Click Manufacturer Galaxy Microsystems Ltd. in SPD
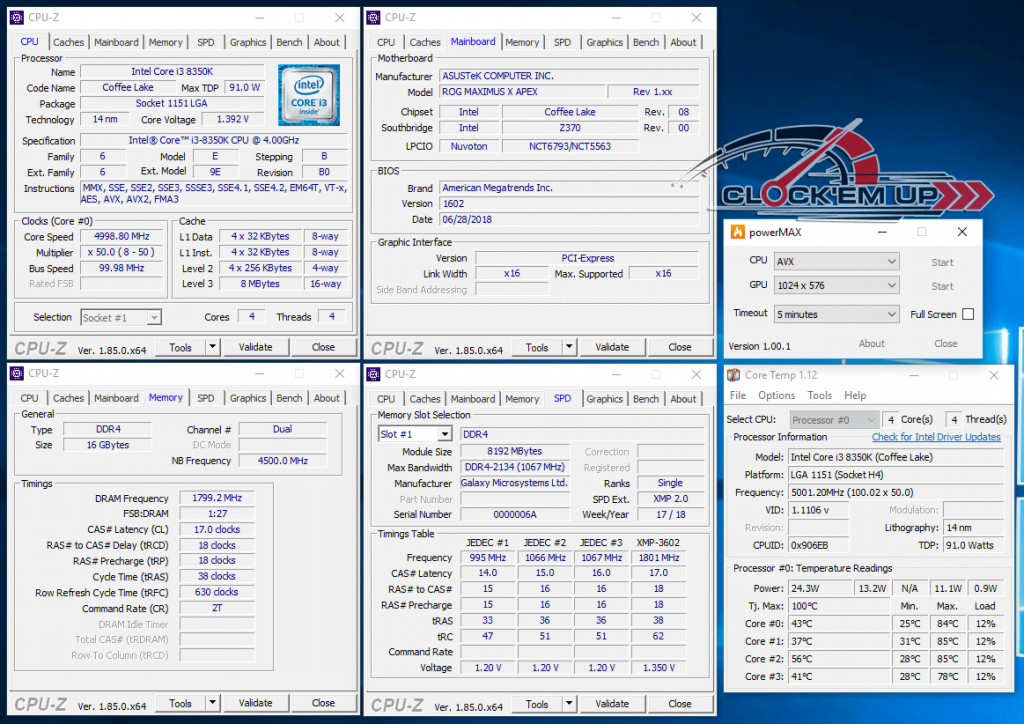 click(x=514, y=483)
